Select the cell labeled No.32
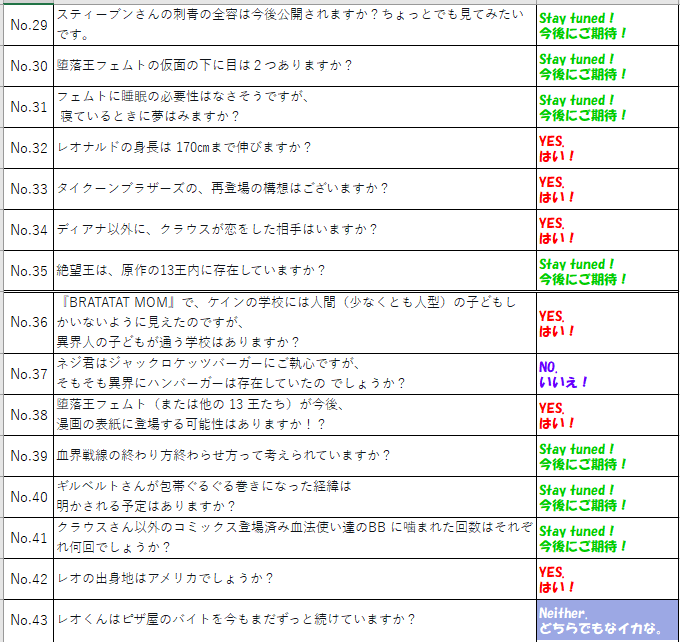680x642 pixels. tap(29, 148)
